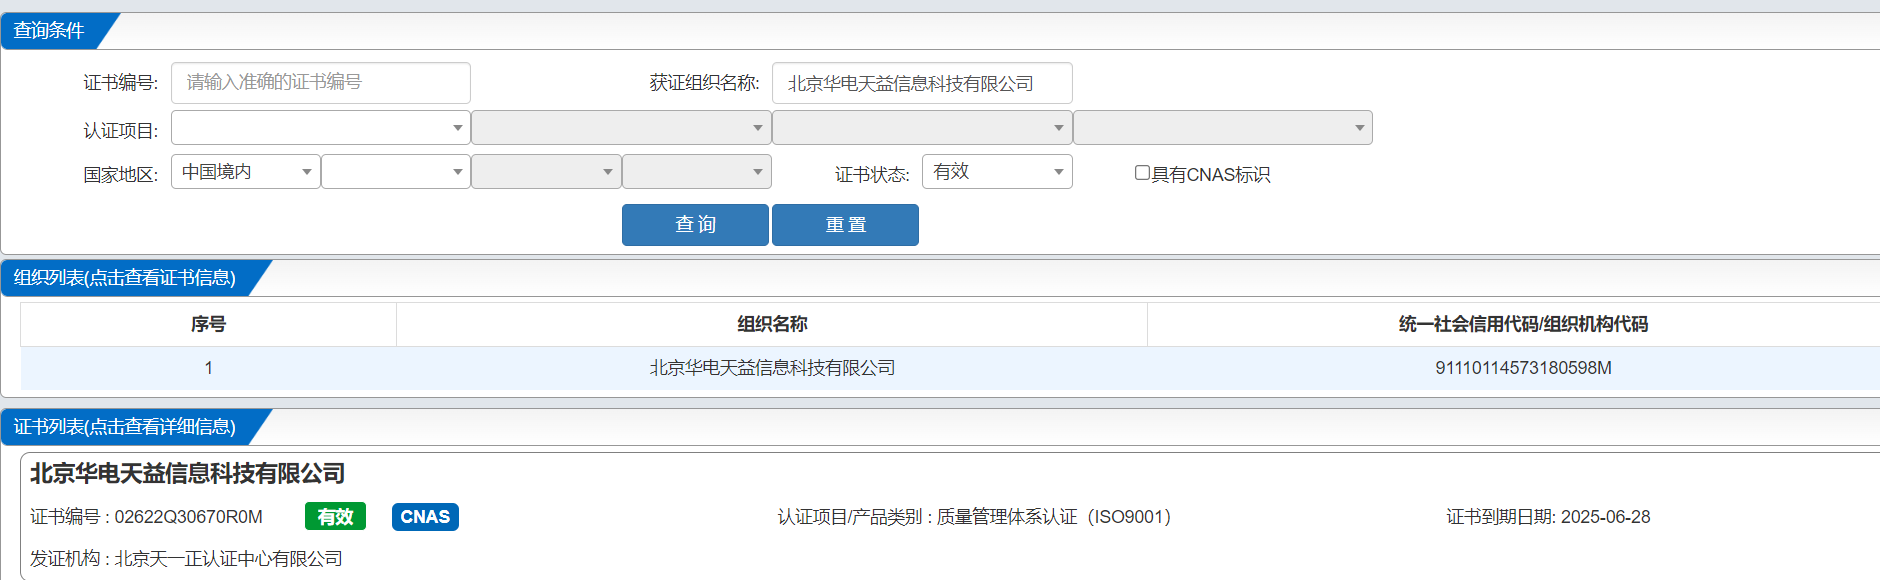
Task: Open the first certification project dropdown
Action: click(321, 128)
